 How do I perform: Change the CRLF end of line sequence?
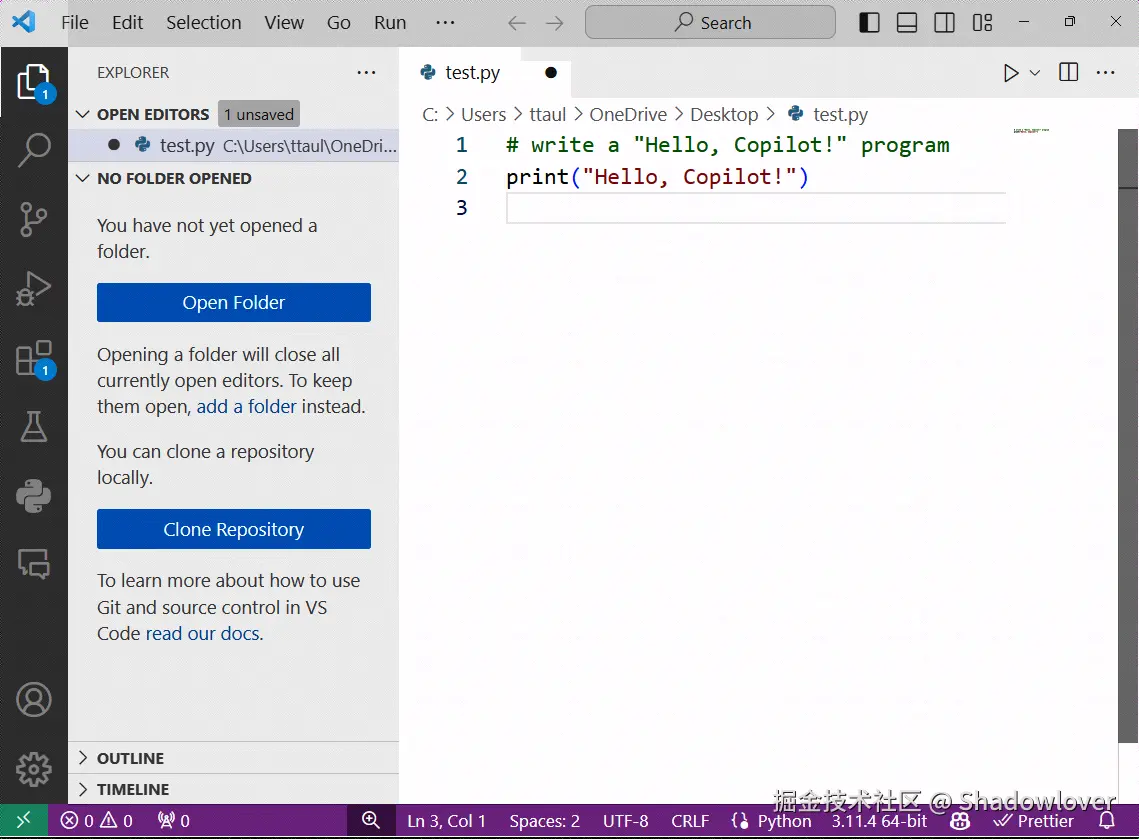(x=689, y=821)
